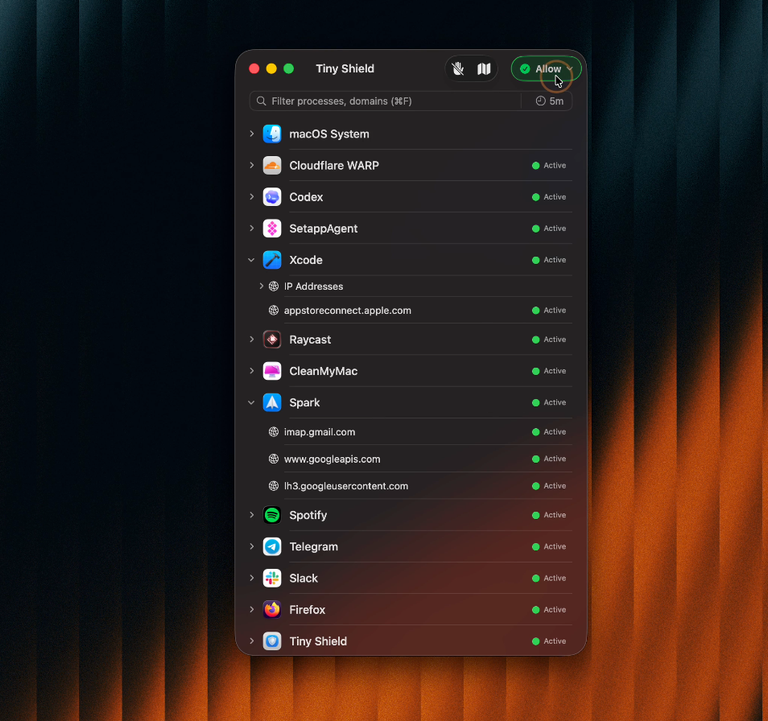The width and height of the screenshot is (768, 721).
Task: Toggle Active status for SetappAgent
Action: click(x=549, y=228)
